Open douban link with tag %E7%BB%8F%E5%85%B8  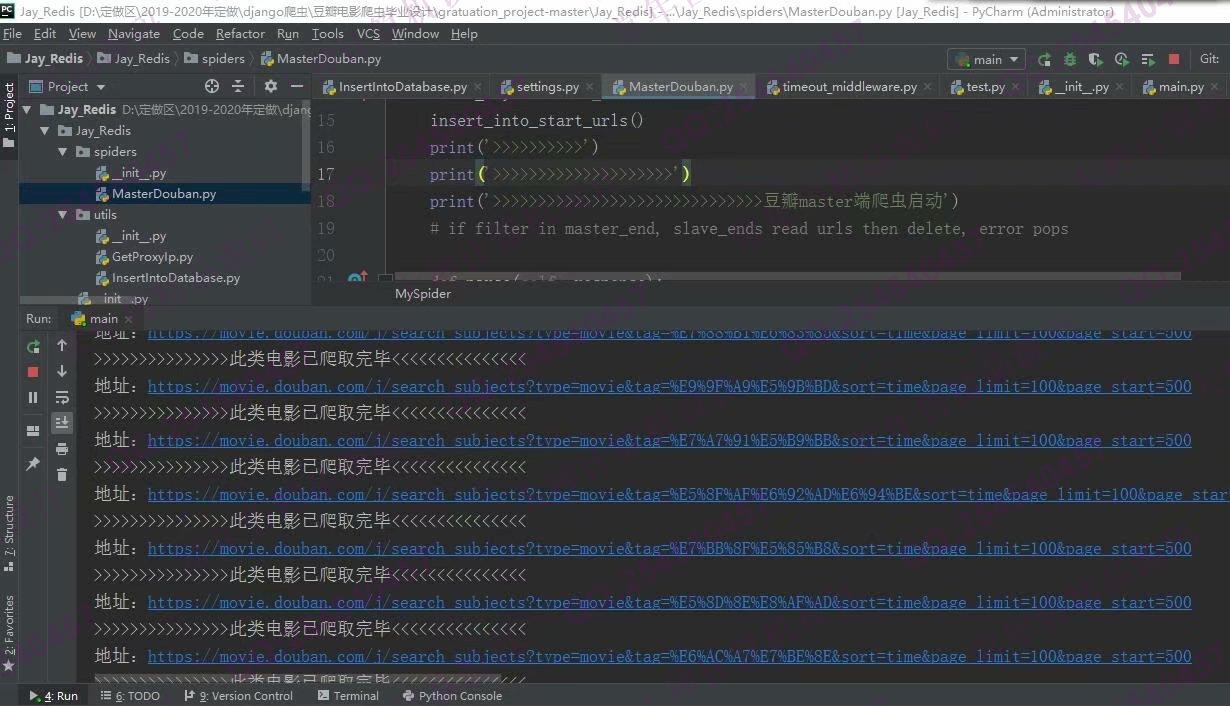tap(669, 549)
